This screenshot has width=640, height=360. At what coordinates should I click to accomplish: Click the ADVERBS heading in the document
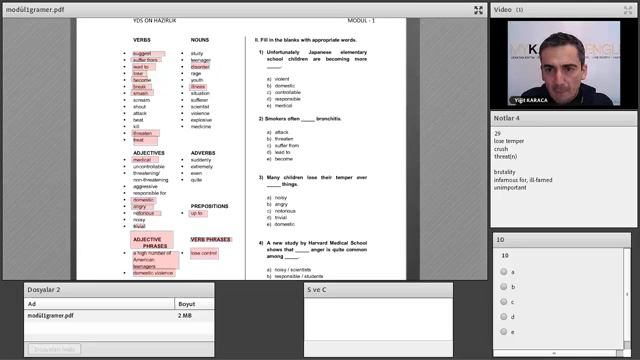coord(203,153)
